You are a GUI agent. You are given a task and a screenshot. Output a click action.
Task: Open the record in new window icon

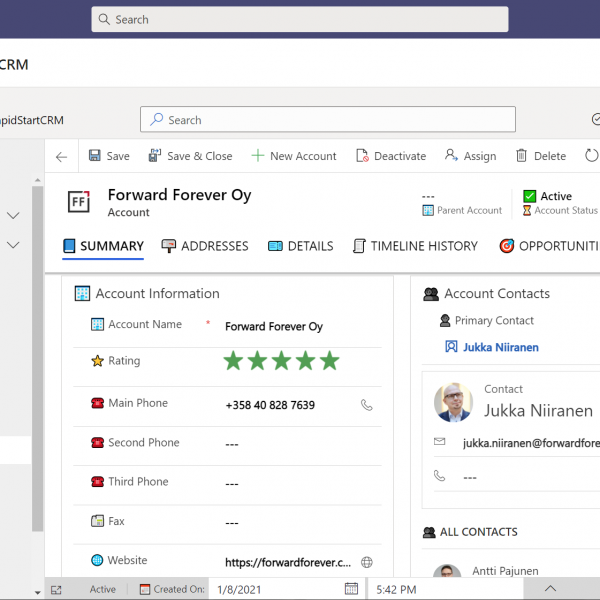(x=56, y=590)
